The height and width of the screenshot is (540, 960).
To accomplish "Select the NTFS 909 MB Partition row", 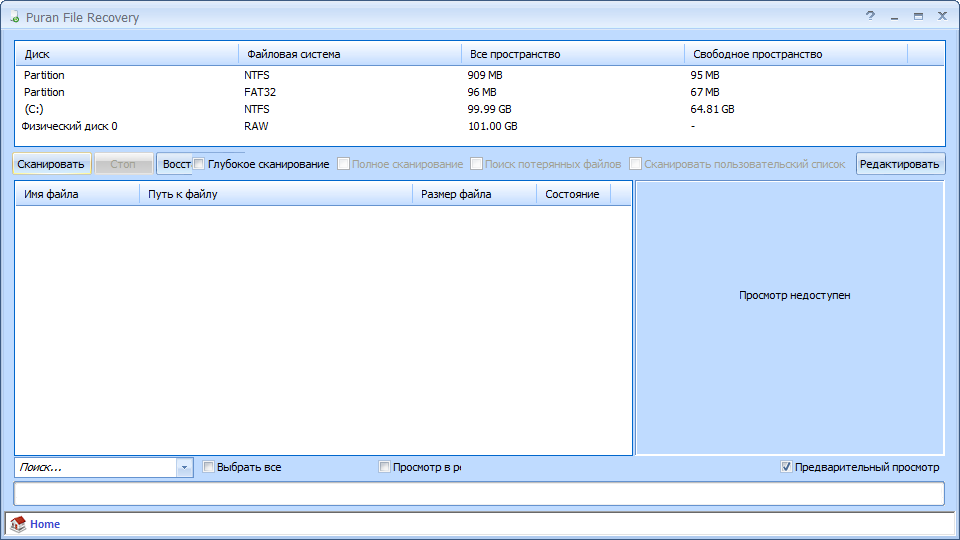I will (x=480, y=75).
